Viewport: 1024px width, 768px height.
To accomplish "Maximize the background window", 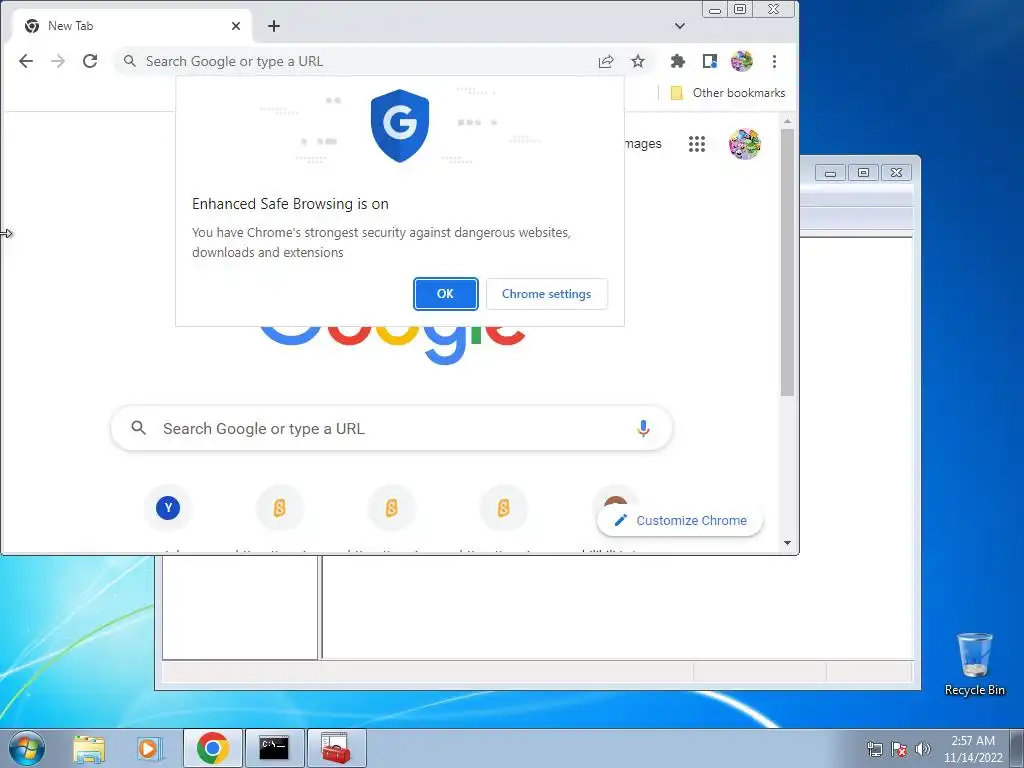I will 863,172.
